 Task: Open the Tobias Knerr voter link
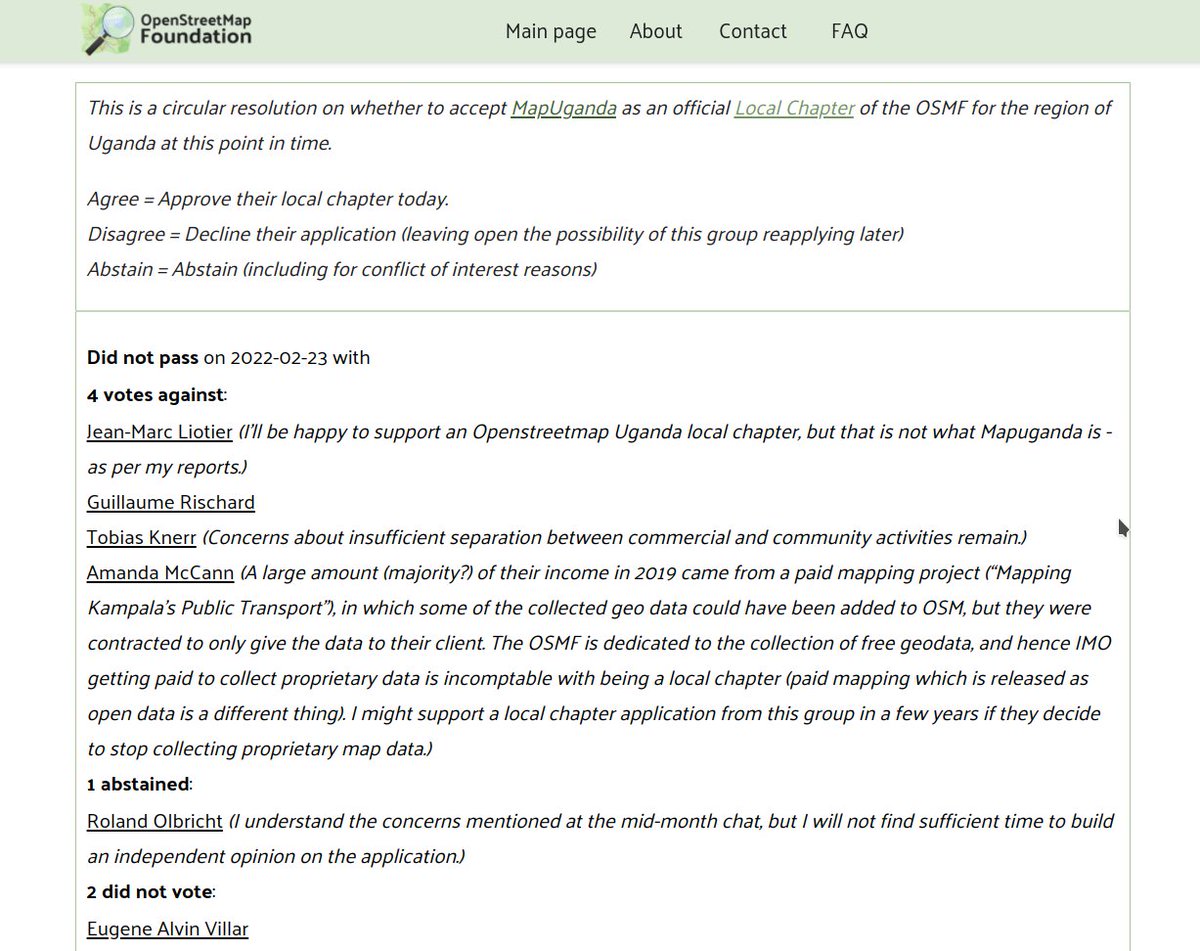(143, 537)
